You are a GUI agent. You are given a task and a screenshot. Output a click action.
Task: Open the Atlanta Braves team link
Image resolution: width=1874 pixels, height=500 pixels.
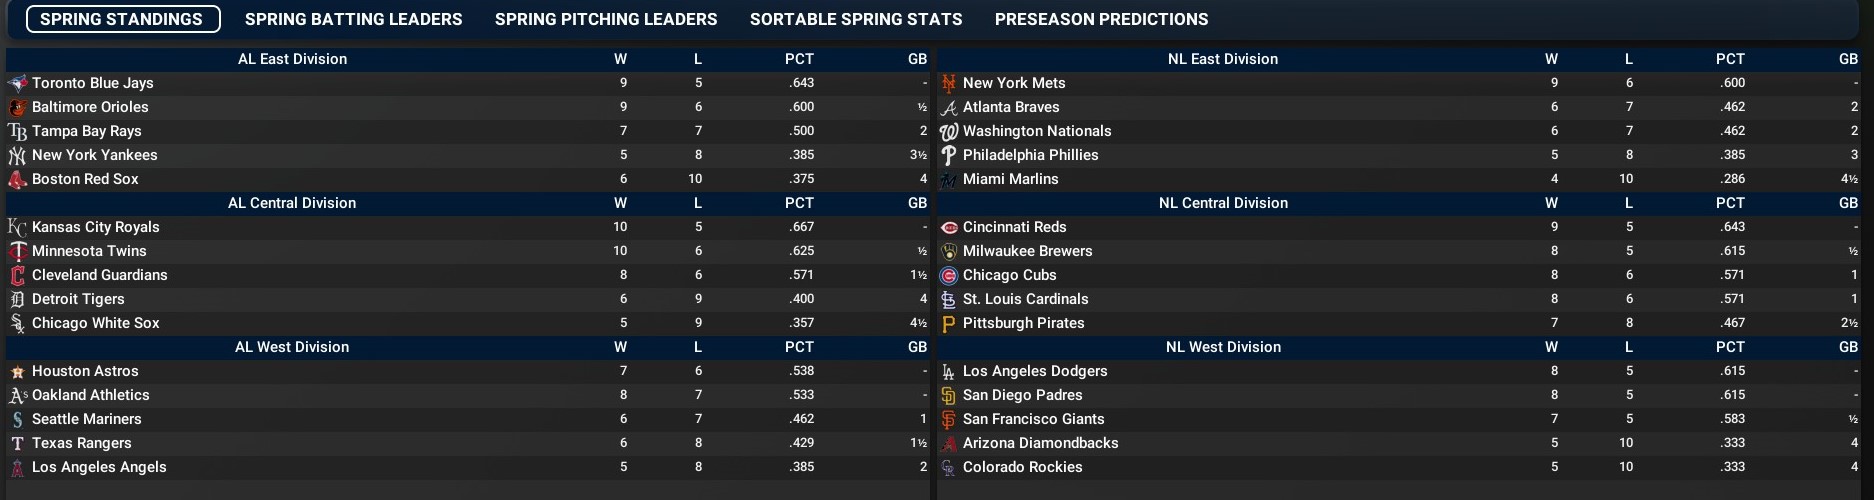(1011, 107)
